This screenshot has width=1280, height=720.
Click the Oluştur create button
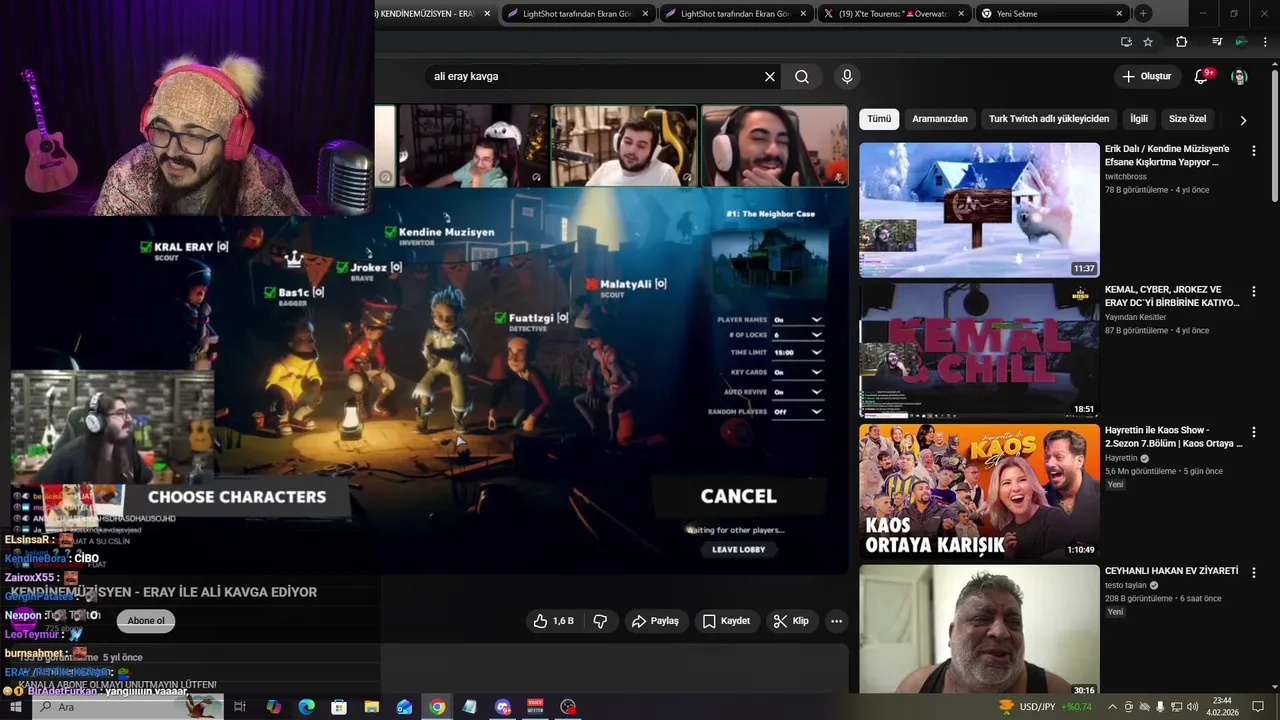(1146, 76)
